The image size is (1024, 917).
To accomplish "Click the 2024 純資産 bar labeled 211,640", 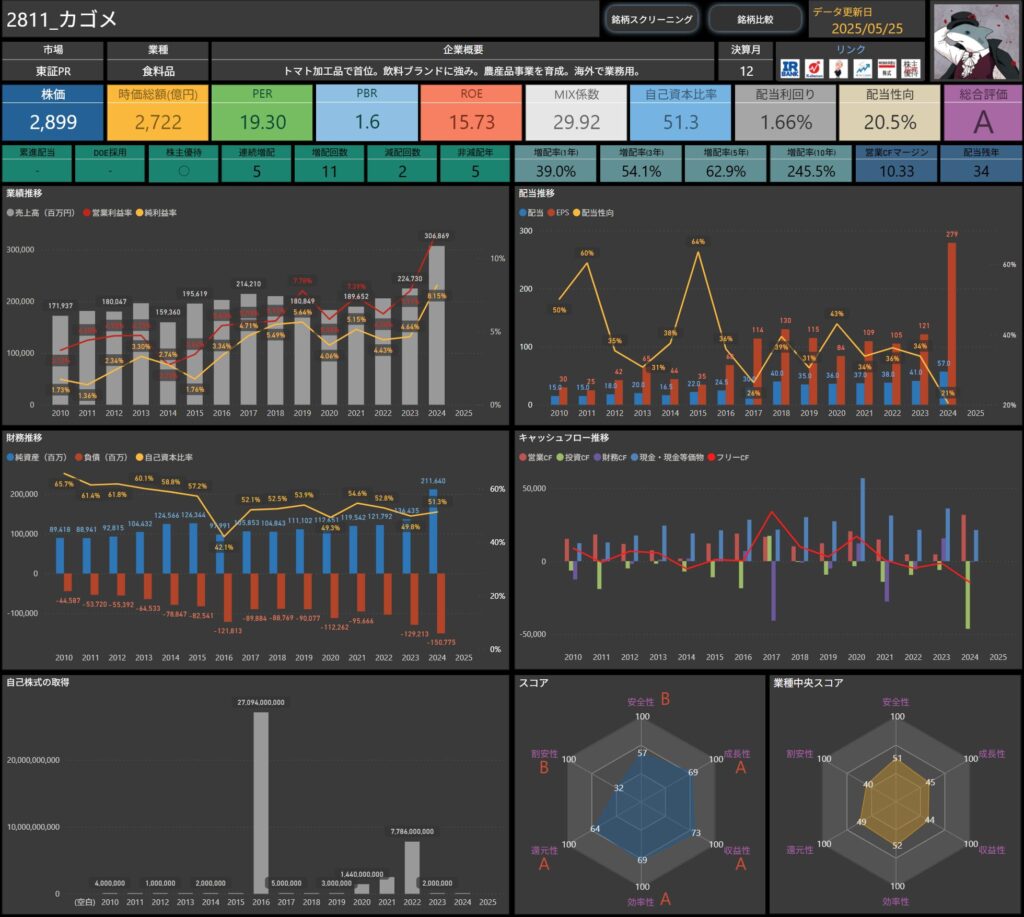I will tap(433, 531).
